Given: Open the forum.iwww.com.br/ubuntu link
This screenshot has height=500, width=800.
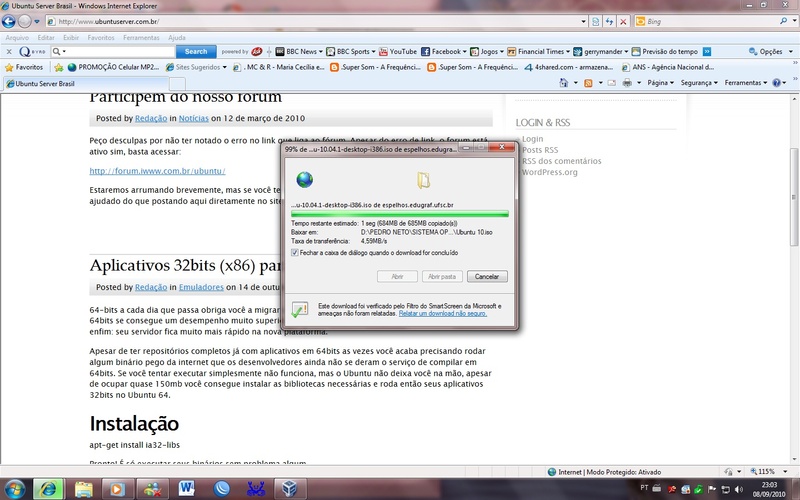Looking at the screenshot, I should point(157,171).
